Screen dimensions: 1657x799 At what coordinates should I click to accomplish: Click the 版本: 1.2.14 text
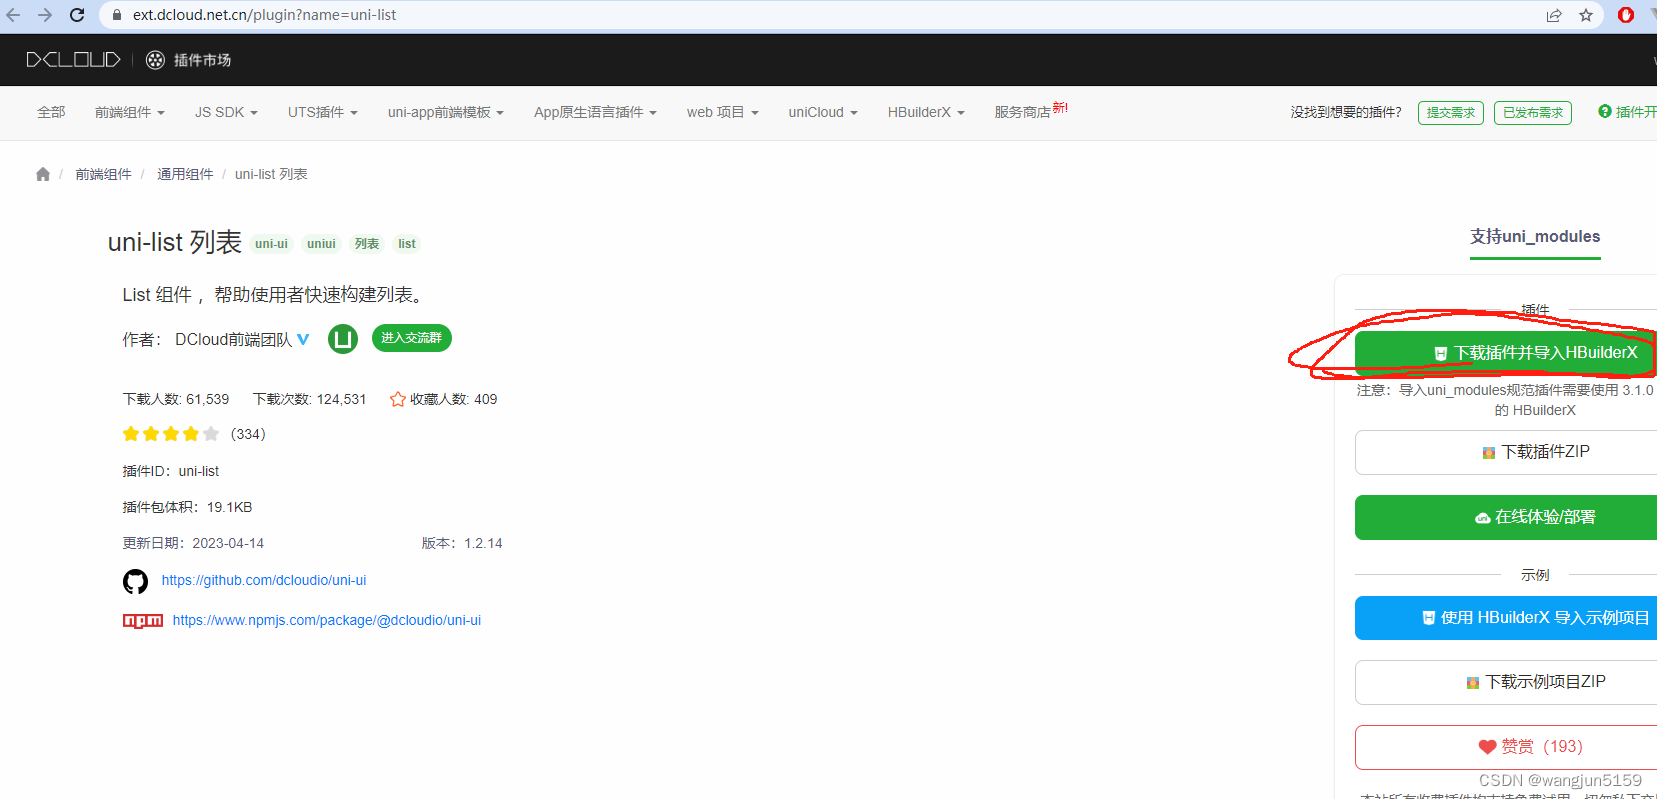pos(462,543)
